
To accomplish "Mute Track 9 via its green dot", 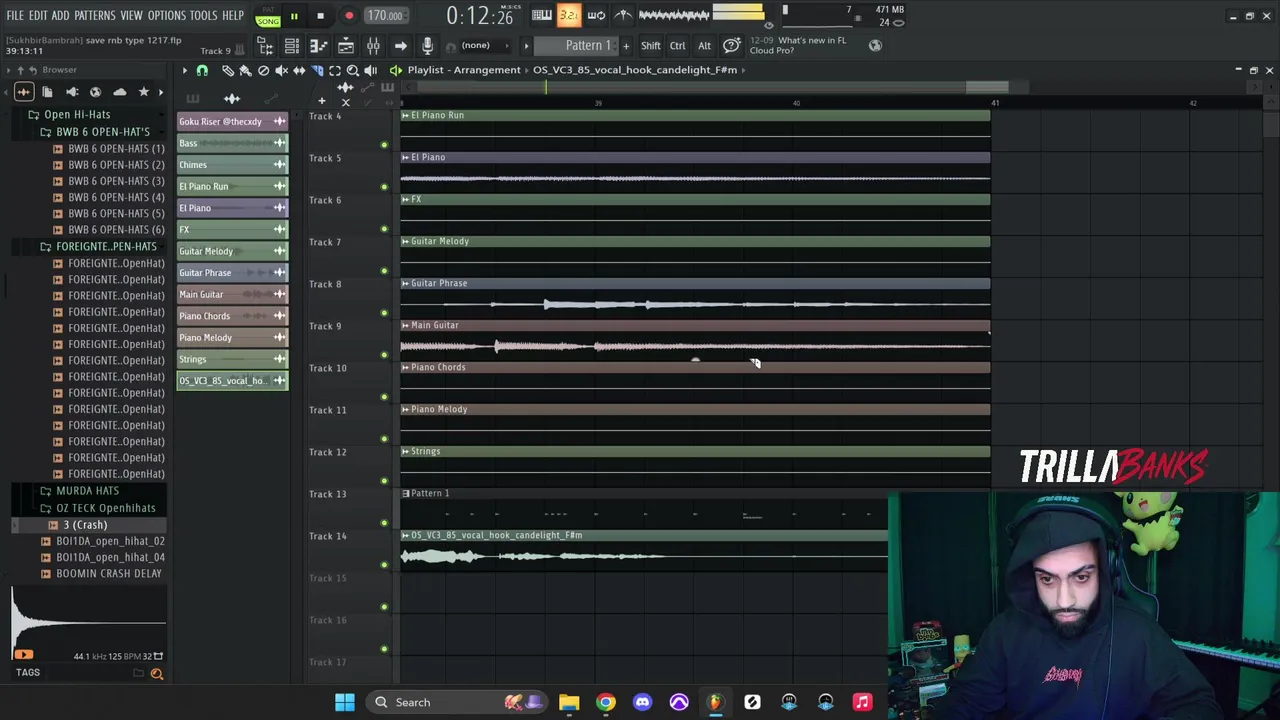I will pyautogui.click(x=384, y=356).
